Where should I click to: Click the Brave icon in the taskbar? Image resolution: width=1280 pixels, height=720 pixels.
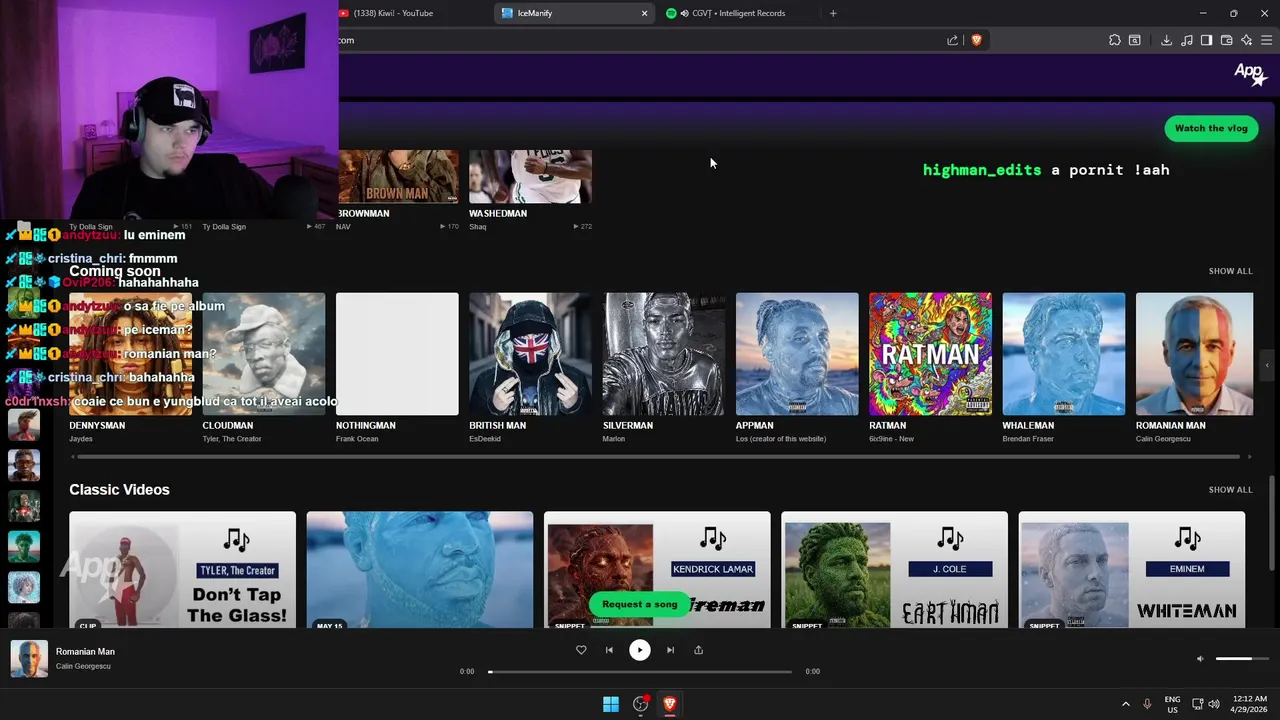tap(670, 704)
